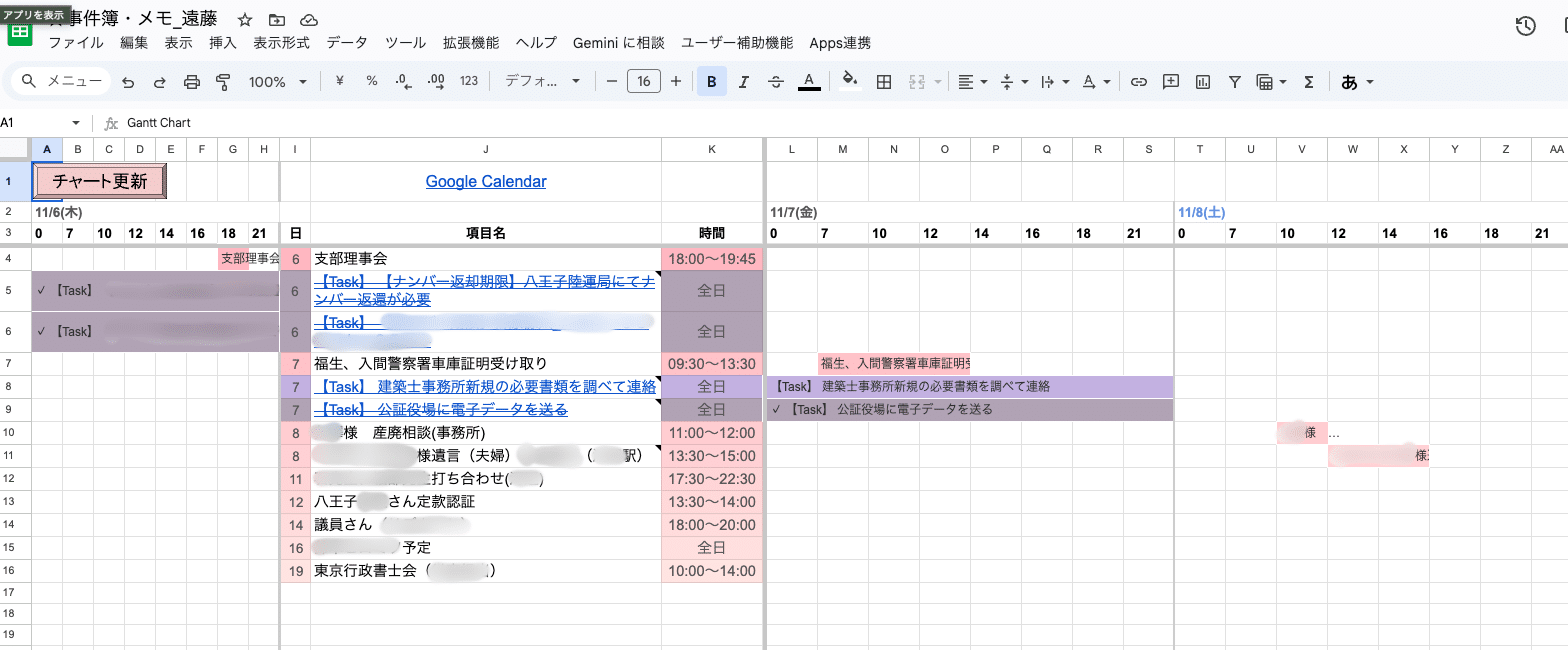This screenshot has width=1568, height=650.
Task: Open the データ menu
Action: pyautogui.click(x=347, y=43)
